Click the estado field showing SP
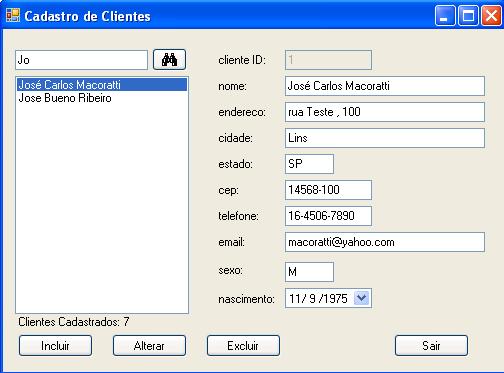This screenshot has height=373, width=504. click(309, 164)
